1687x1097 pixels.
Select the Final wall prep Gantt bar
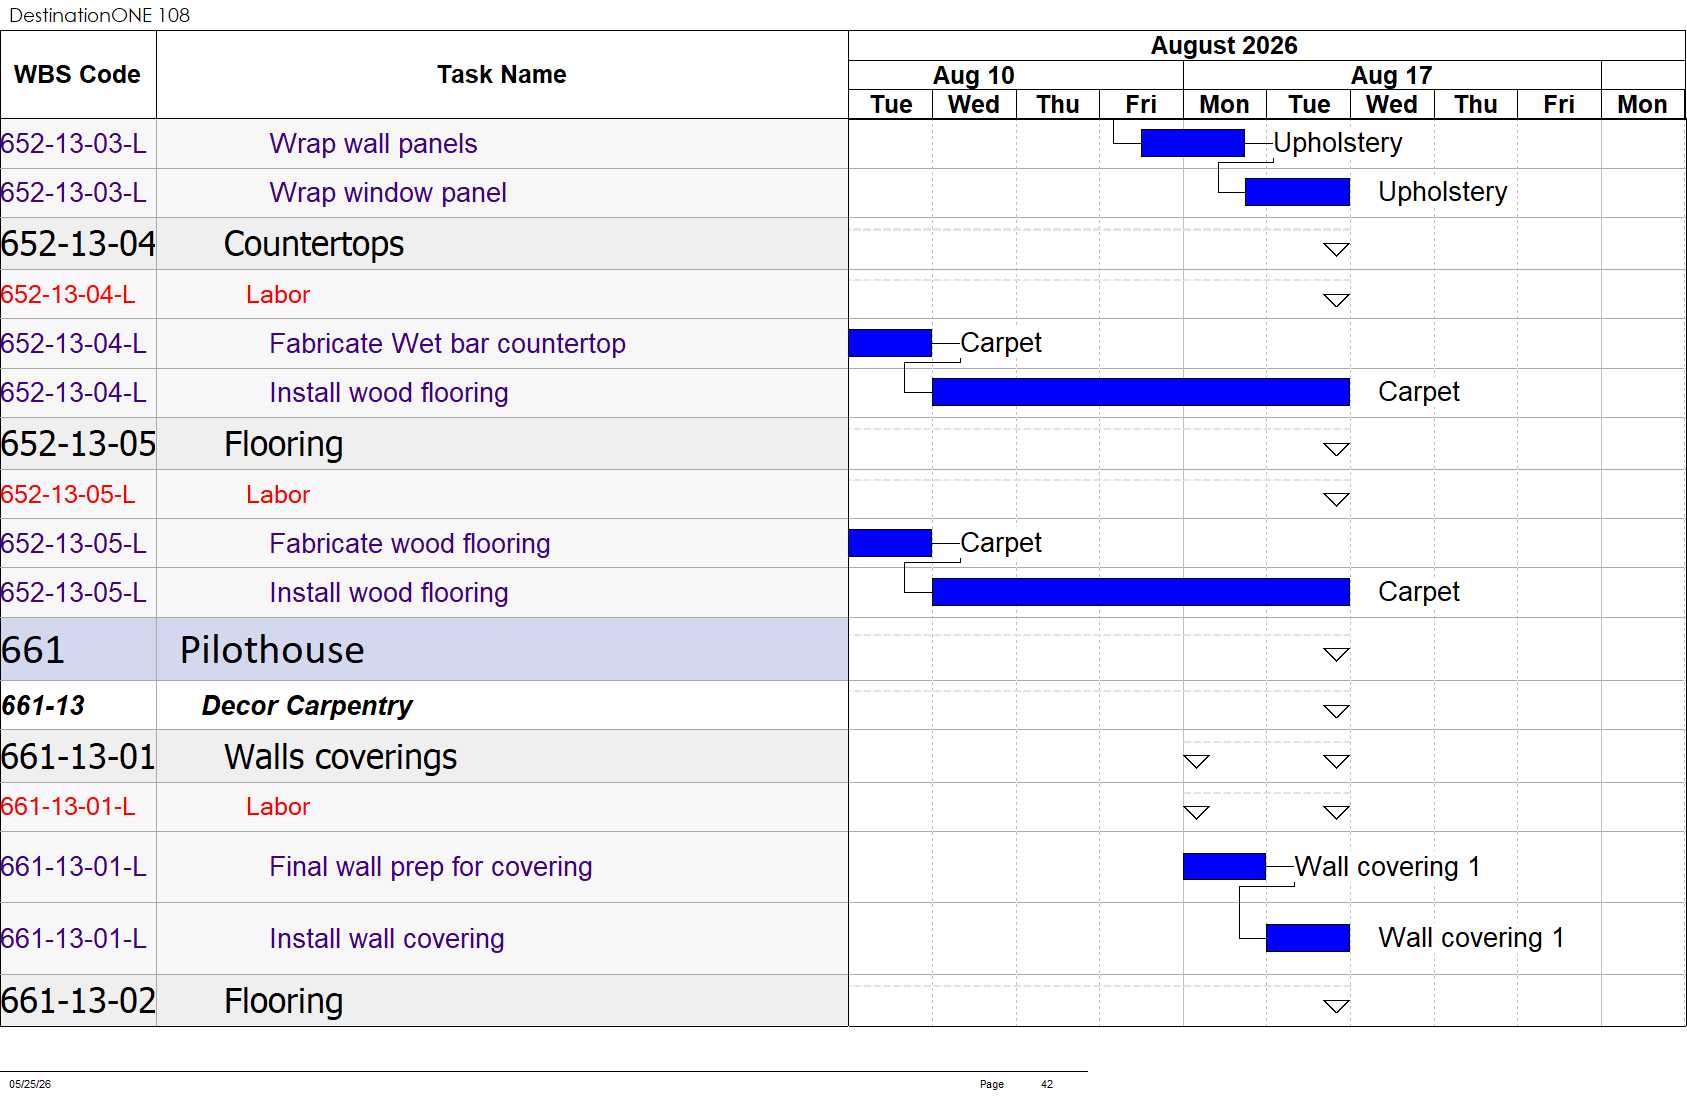(x=1224, y=866)
